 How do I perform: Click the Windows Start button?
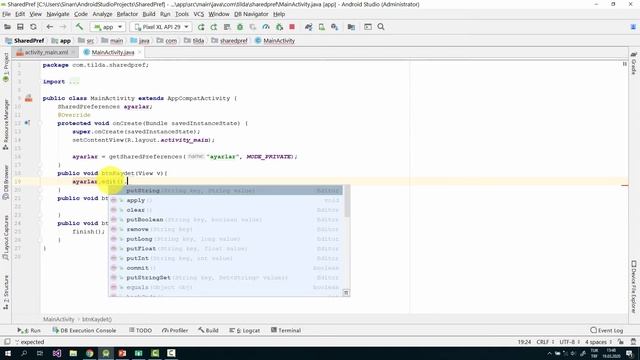pyautogui.click(x=8, y=353)
